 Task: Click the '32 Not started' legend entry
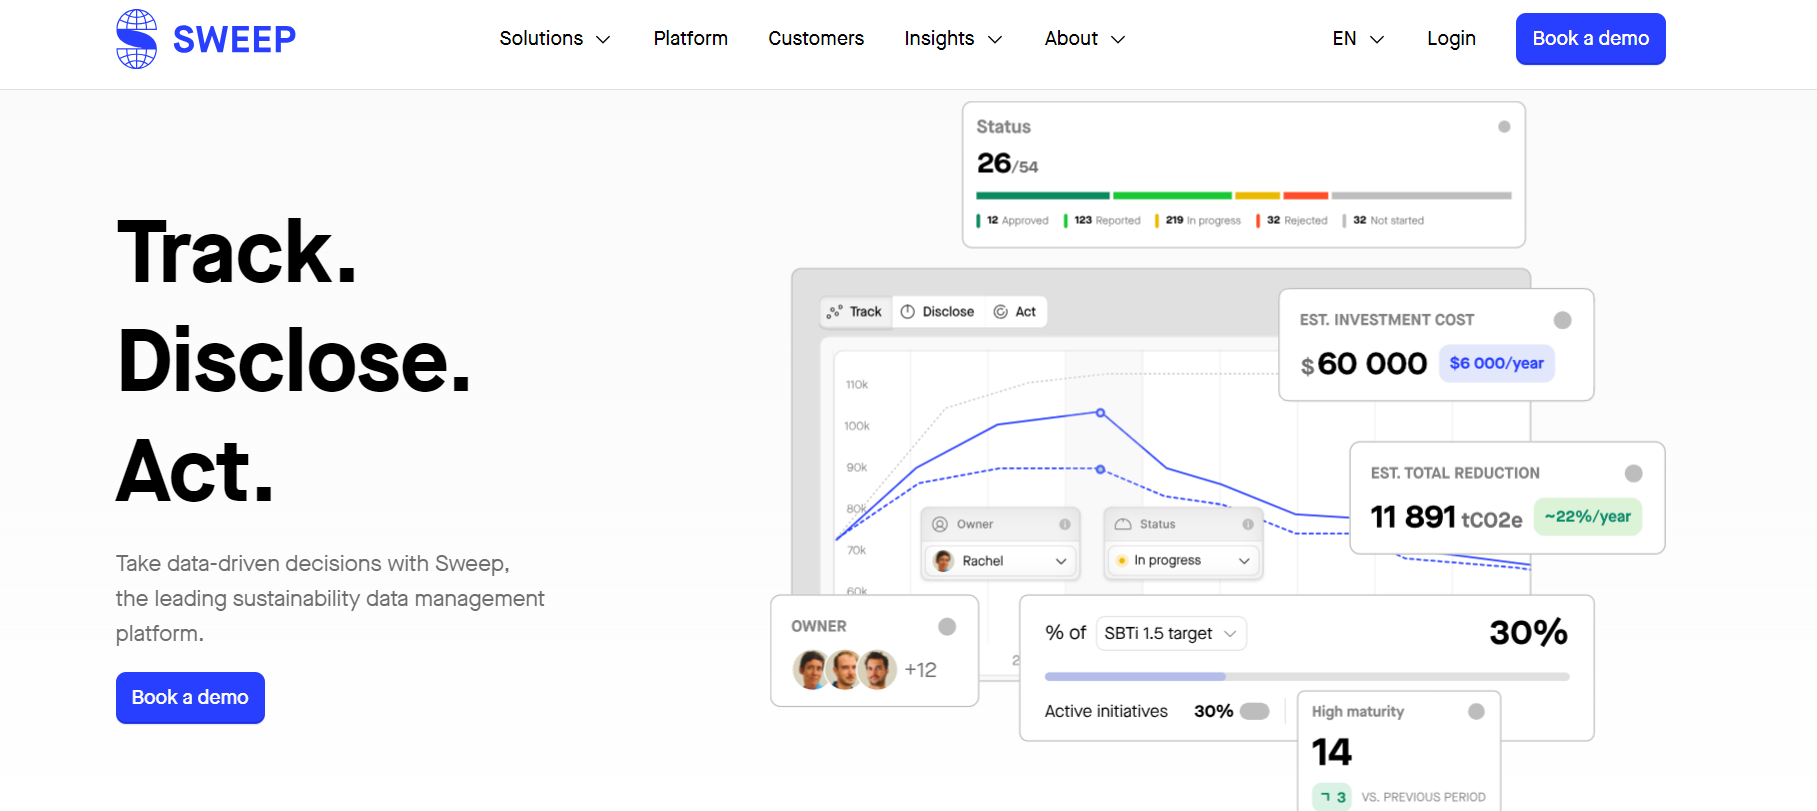pyautogui.click(x=1384, y=221)
